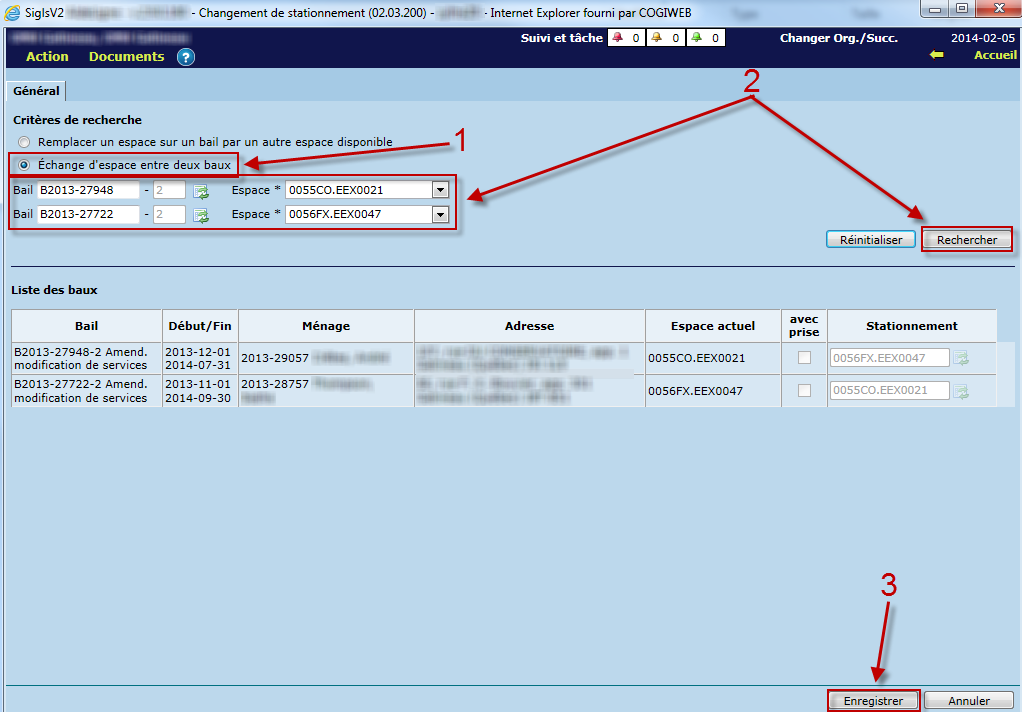The height and width of the screenshot is (712, 1022).
Task: Click the Rechercher button
Action: [966, 240]
